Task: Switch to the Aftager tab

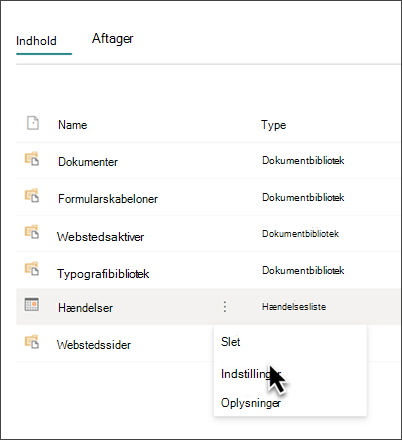Action: click(113, 39)
